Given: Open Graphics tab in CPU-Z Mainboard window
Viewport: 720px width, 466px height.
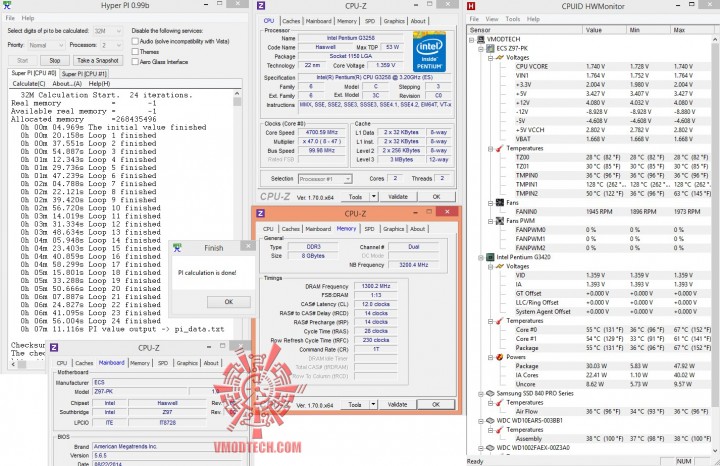Looking at the screenshot, I should coord(187,363).
